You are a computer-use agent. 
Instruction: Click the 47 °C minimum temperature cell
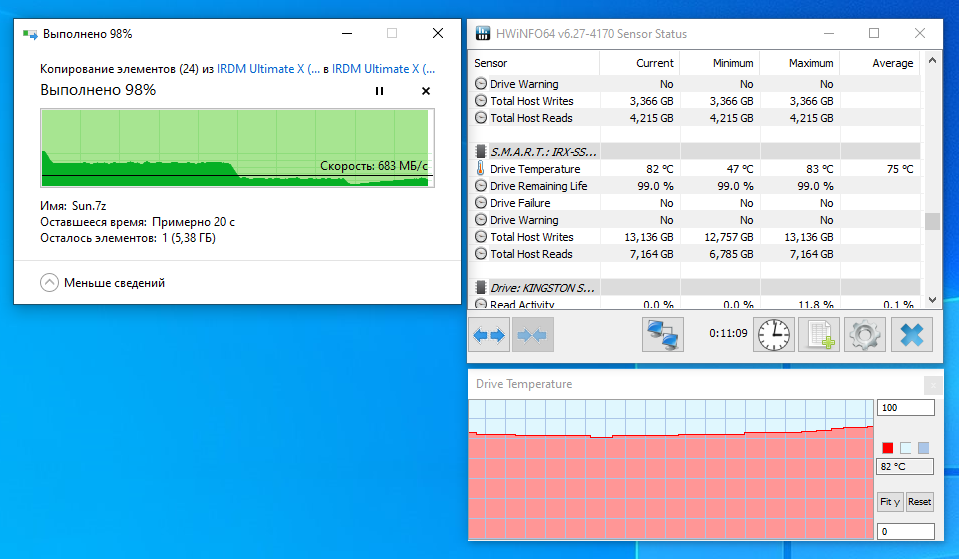[x=720, y=169]
